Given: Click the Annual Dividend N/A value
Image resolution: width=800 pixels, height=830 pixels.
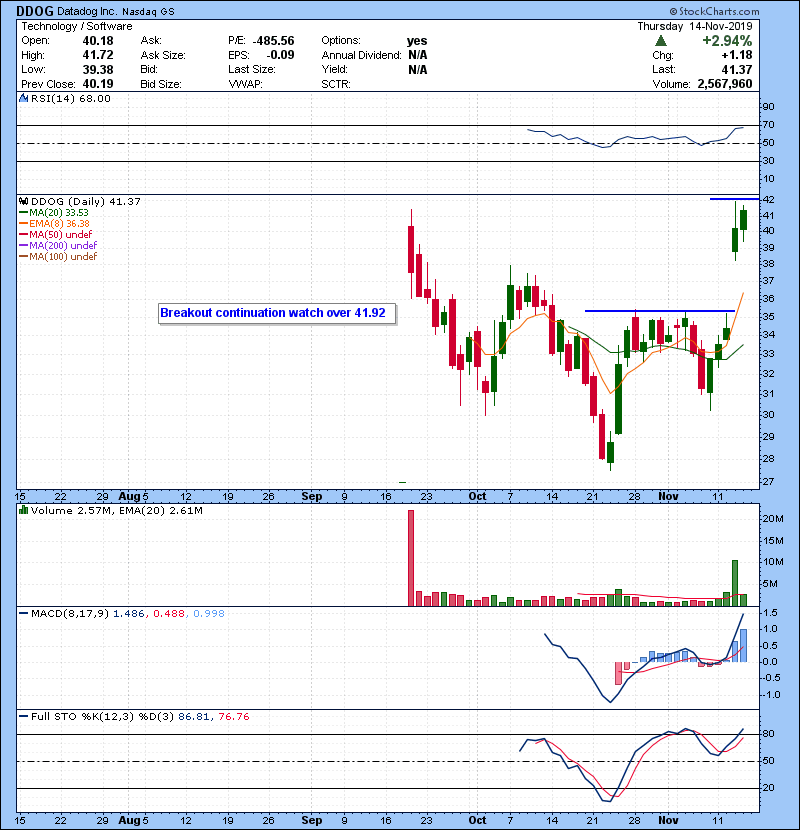Looking at the screenshot, I should (418, 55).
